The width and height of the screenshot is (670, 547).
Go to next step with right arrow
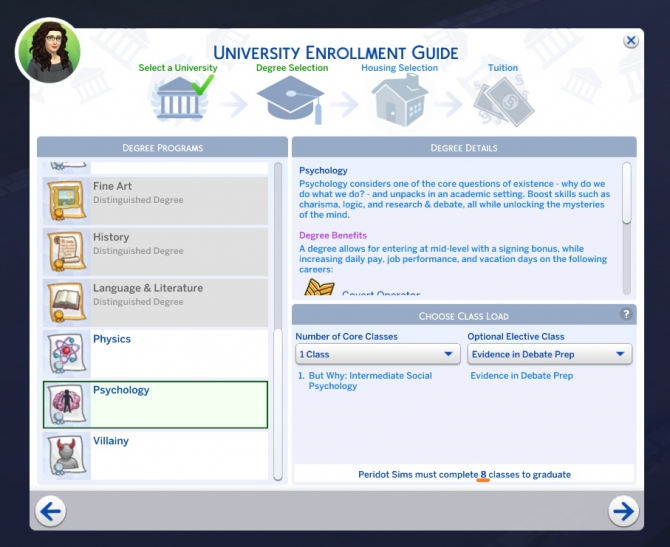(x=624, y=512)
